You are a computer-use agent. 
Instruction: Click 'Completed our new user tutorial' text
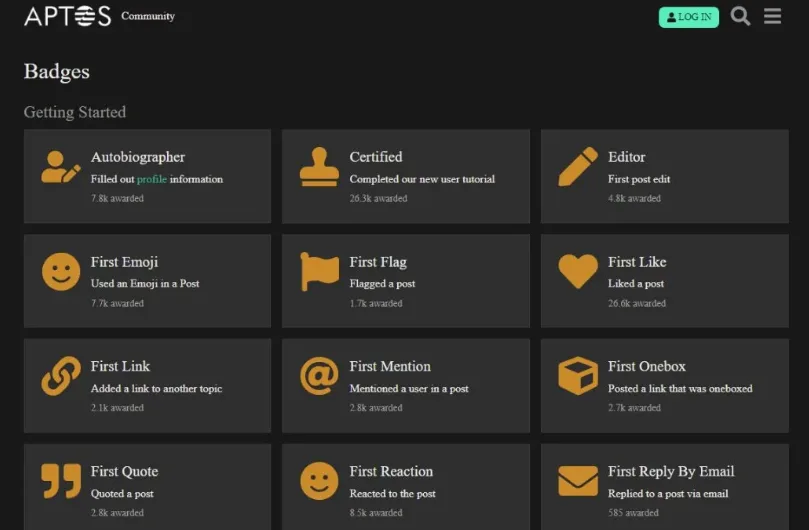click(422, 179)
